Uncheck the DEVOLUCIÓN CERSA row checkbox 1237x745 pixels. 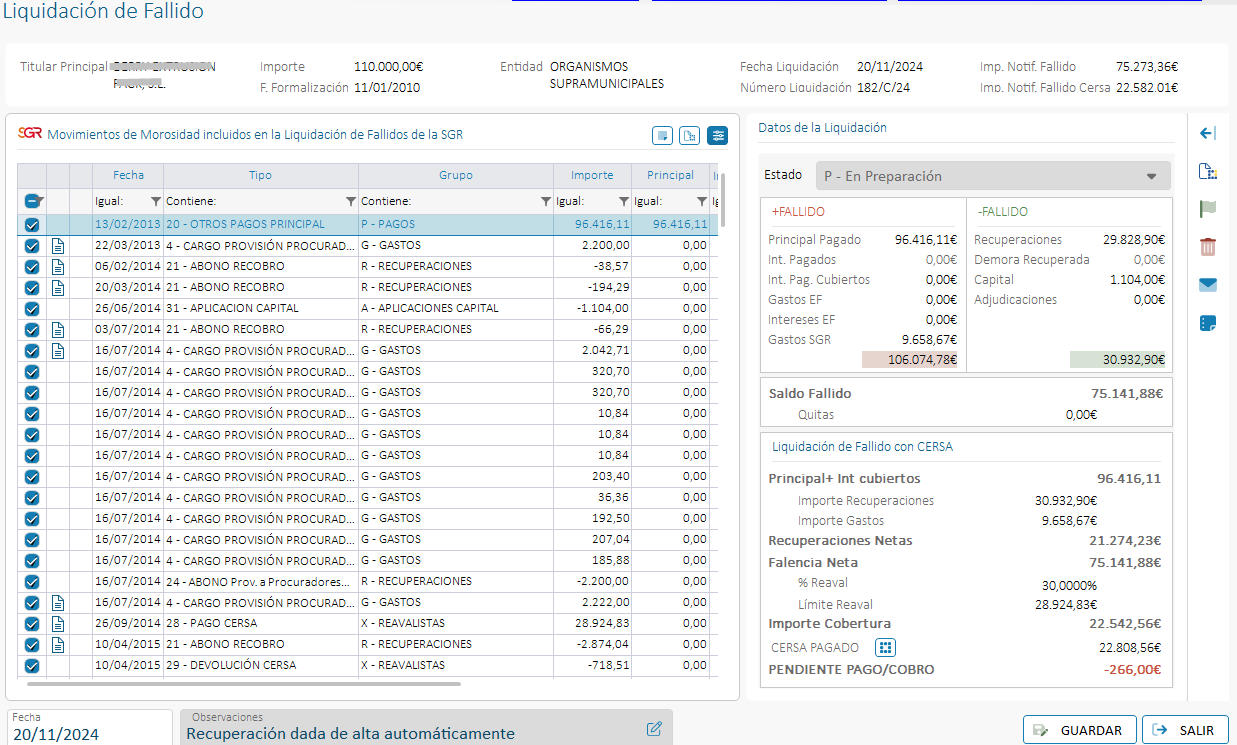click(x=31, y=665)
